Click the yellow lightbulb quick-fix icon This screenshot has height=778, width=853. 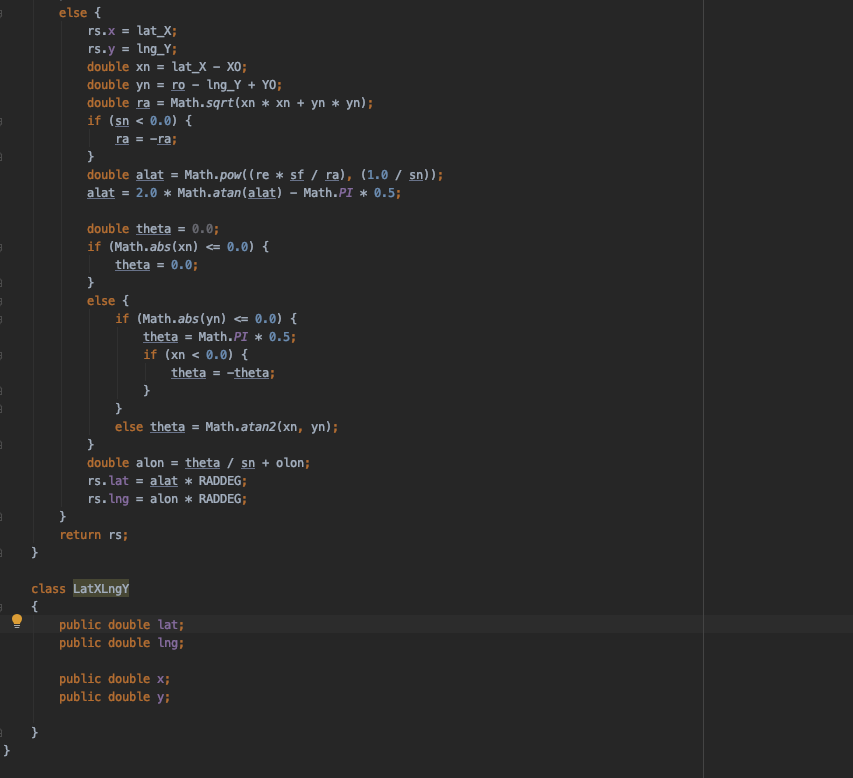[17, 621]
